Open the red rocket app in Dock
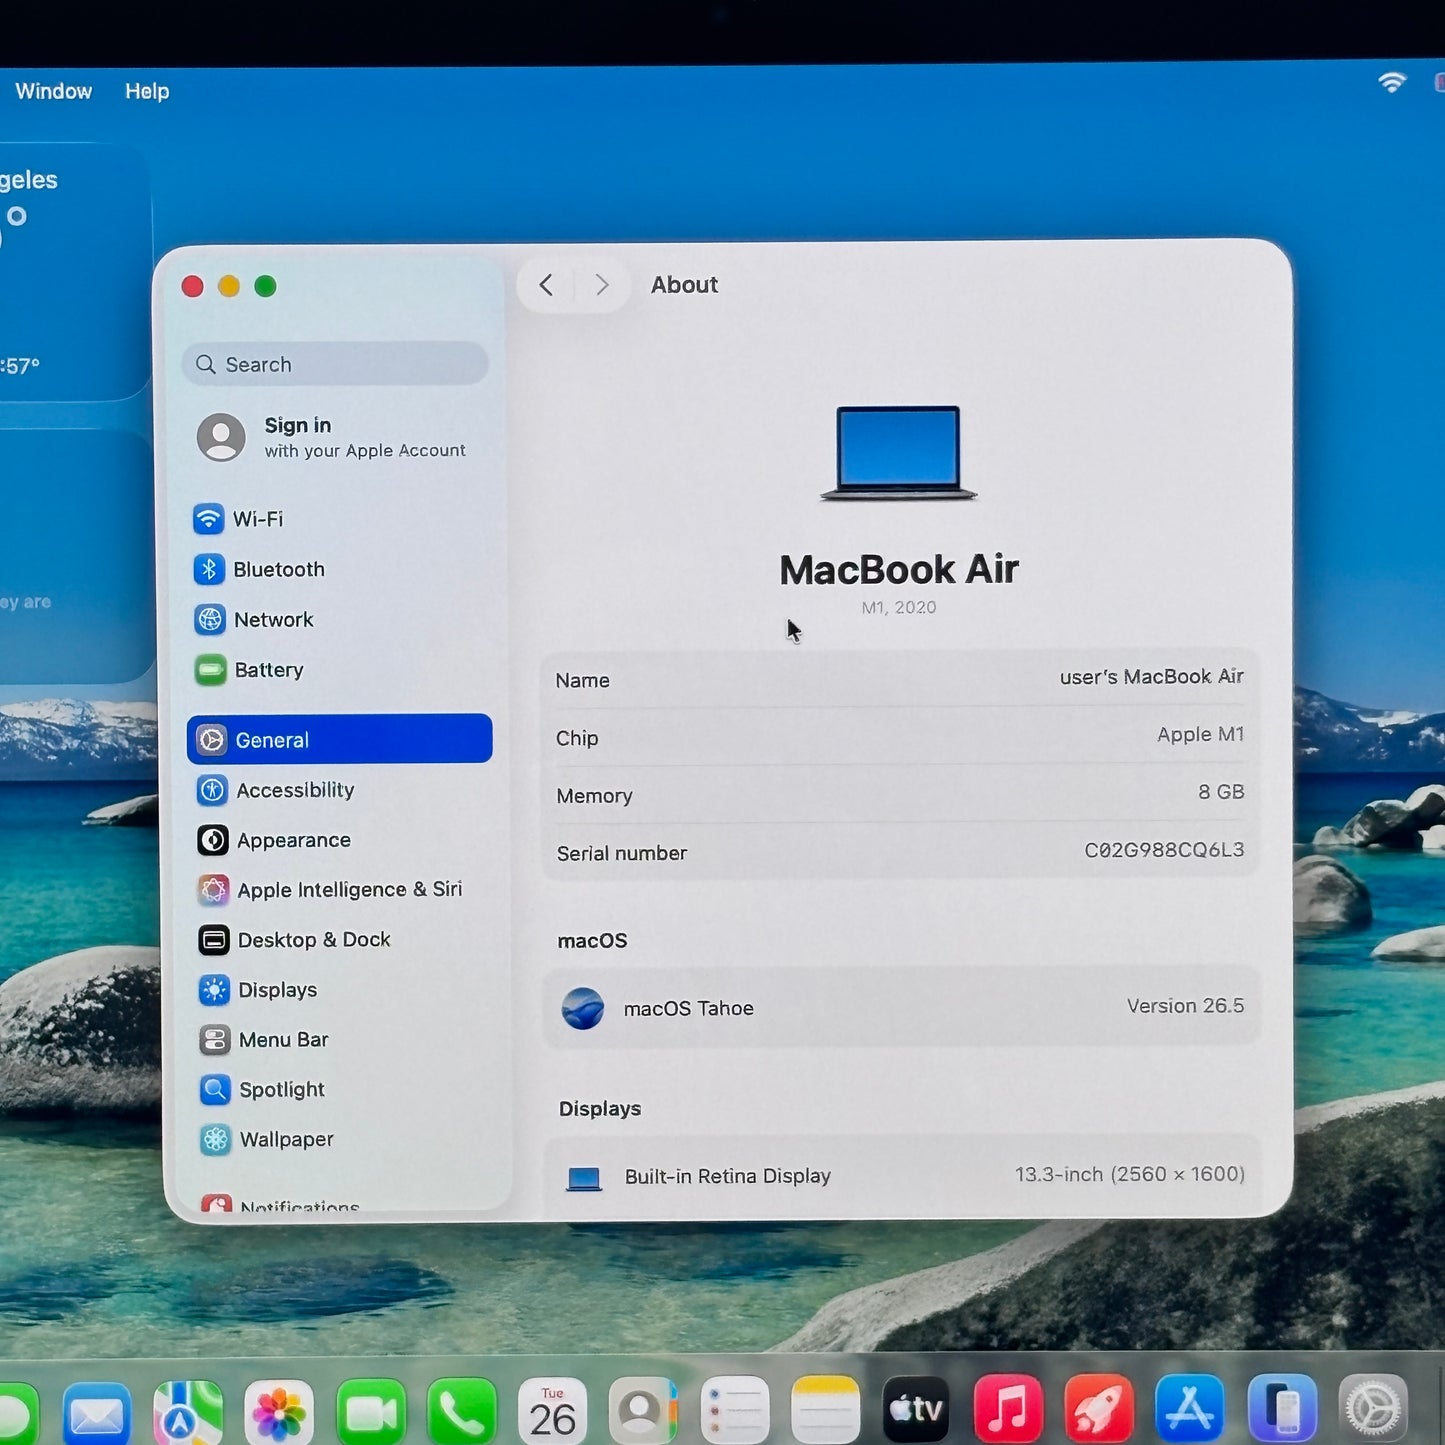1445x1445 pixels. tap(1099, 1408)
